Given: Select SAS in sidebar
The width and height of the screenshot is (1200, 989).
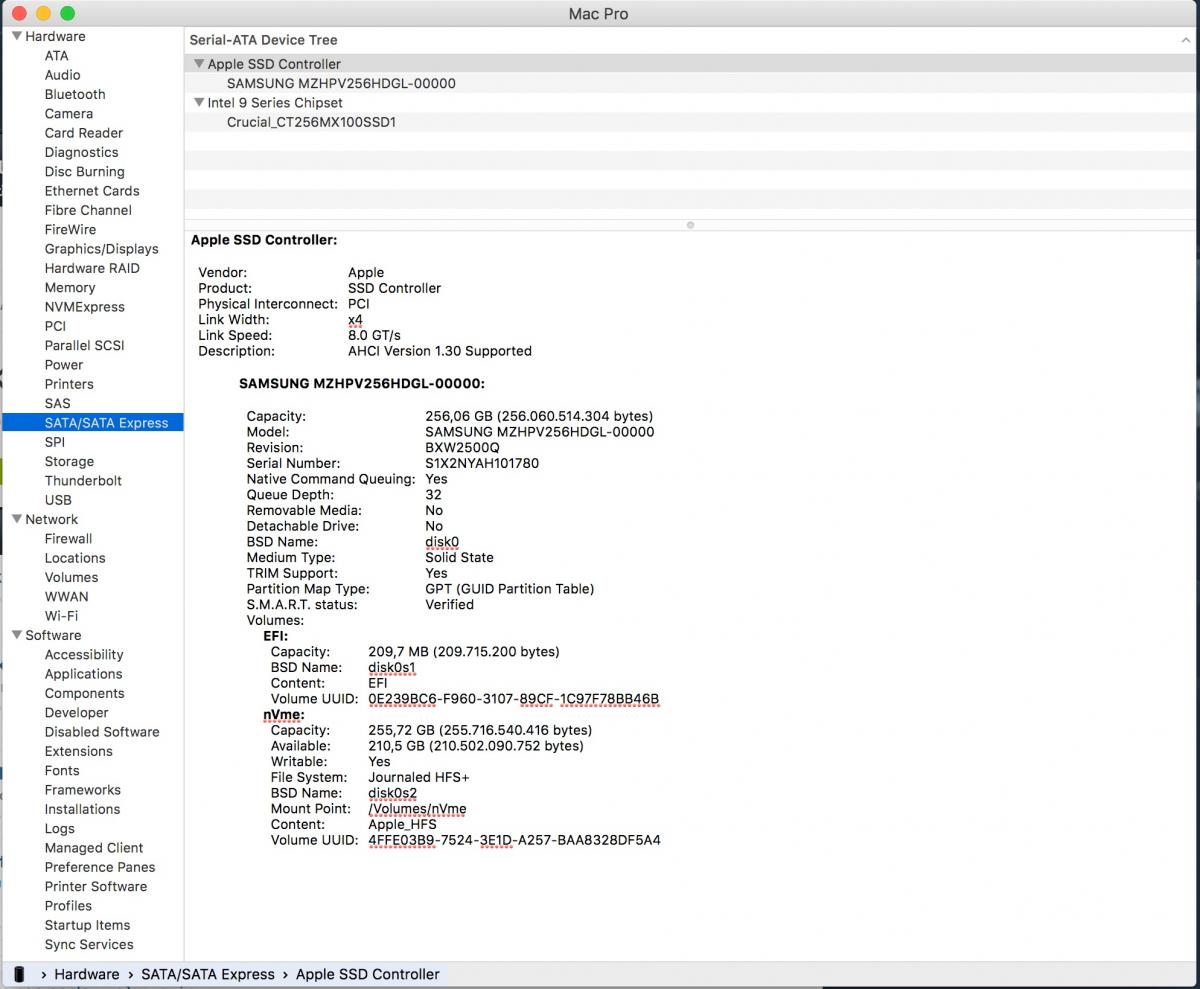Looking at the screenshot, I should pyautogui.click(x=58, y=403).
